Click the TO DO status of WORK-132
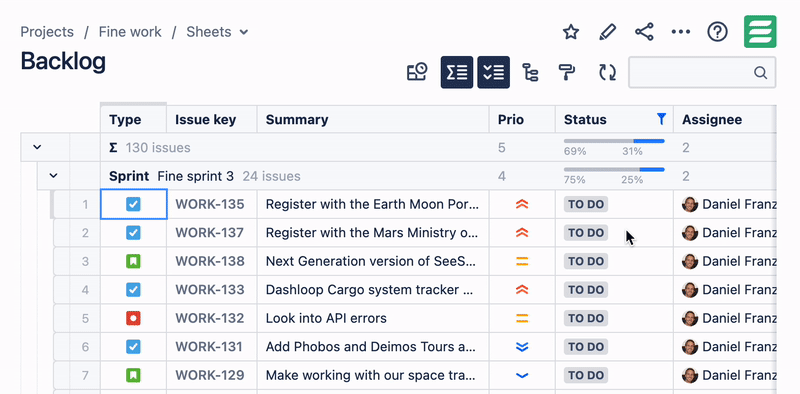This screenshot has height=394, width=800. [586, 319]
